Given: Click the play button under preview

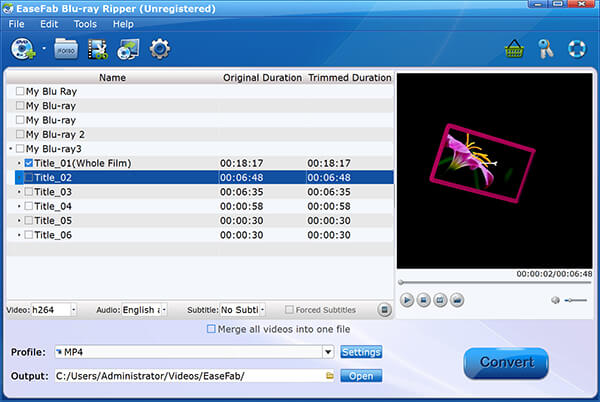Looking at the screenshot, I should (x=407, y=300).
